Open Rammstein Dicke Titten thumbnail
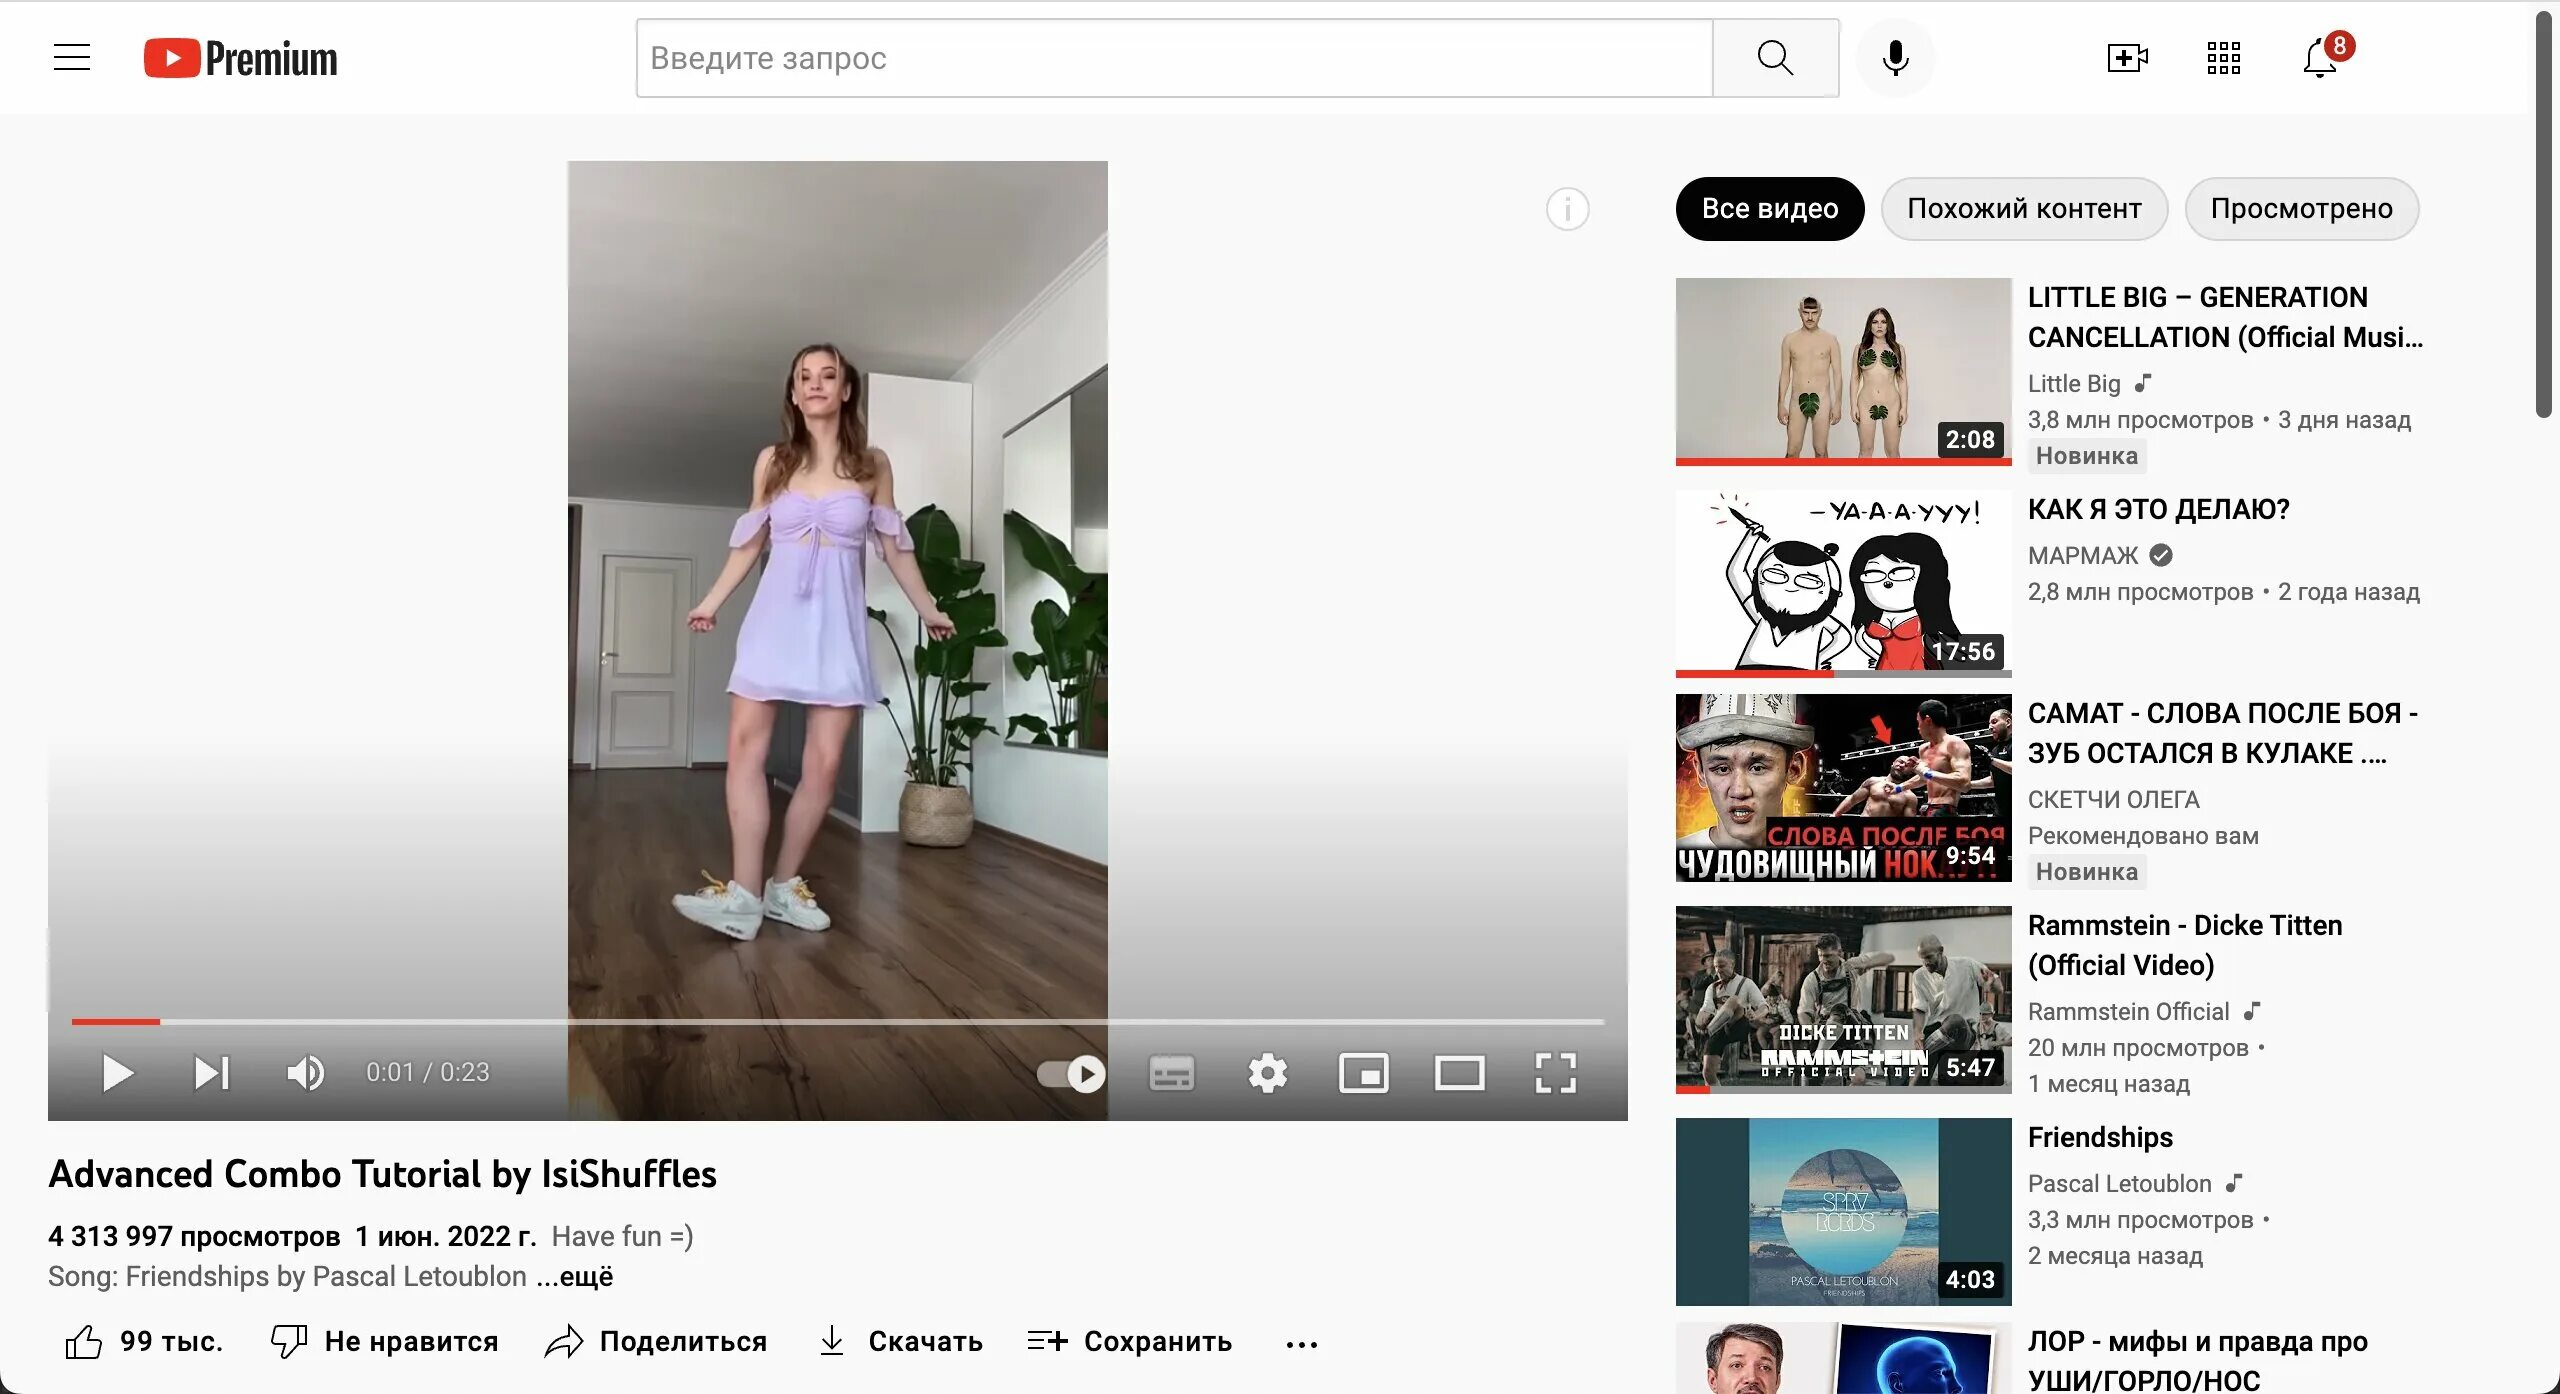The width and height of the screenshot is (2560, 1394). pos(1843,1000)
